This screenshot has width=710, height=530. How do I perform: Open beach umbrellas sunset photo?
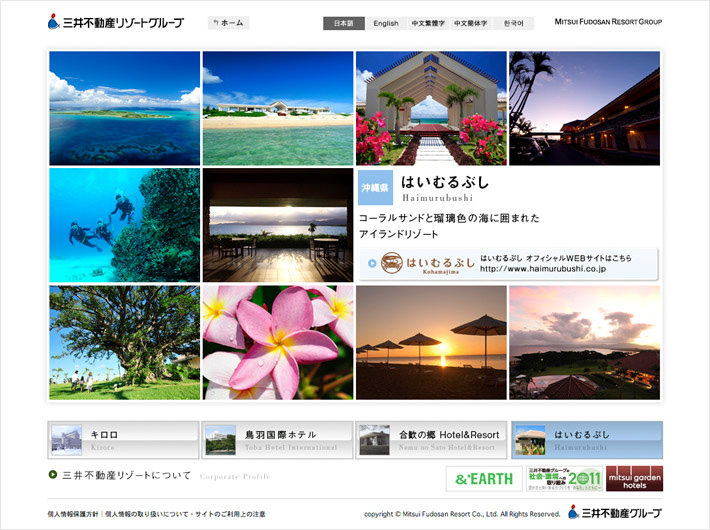[x=431, y=342]
